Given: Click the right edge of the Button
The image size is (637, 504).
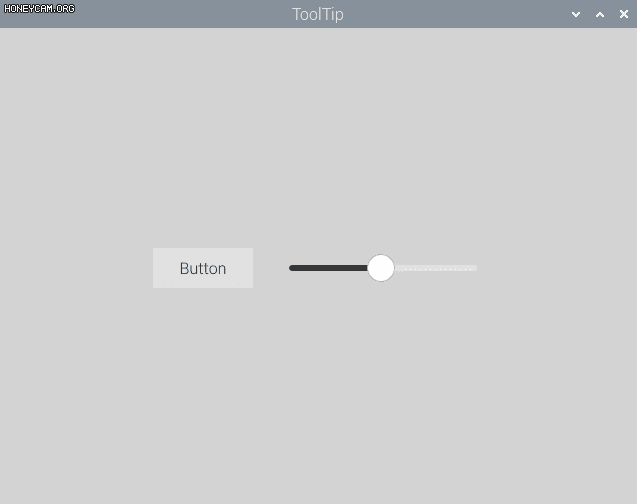Looking at the screenshot, I should [252, 268].
